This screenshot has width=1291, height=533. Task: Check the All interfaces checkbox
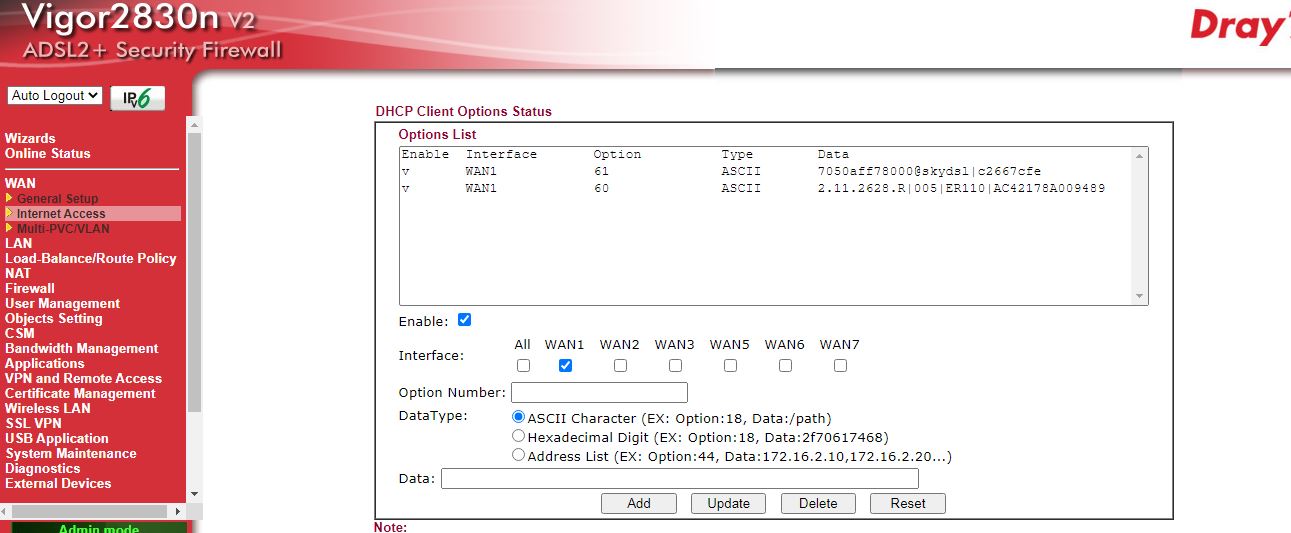point(523,366)
